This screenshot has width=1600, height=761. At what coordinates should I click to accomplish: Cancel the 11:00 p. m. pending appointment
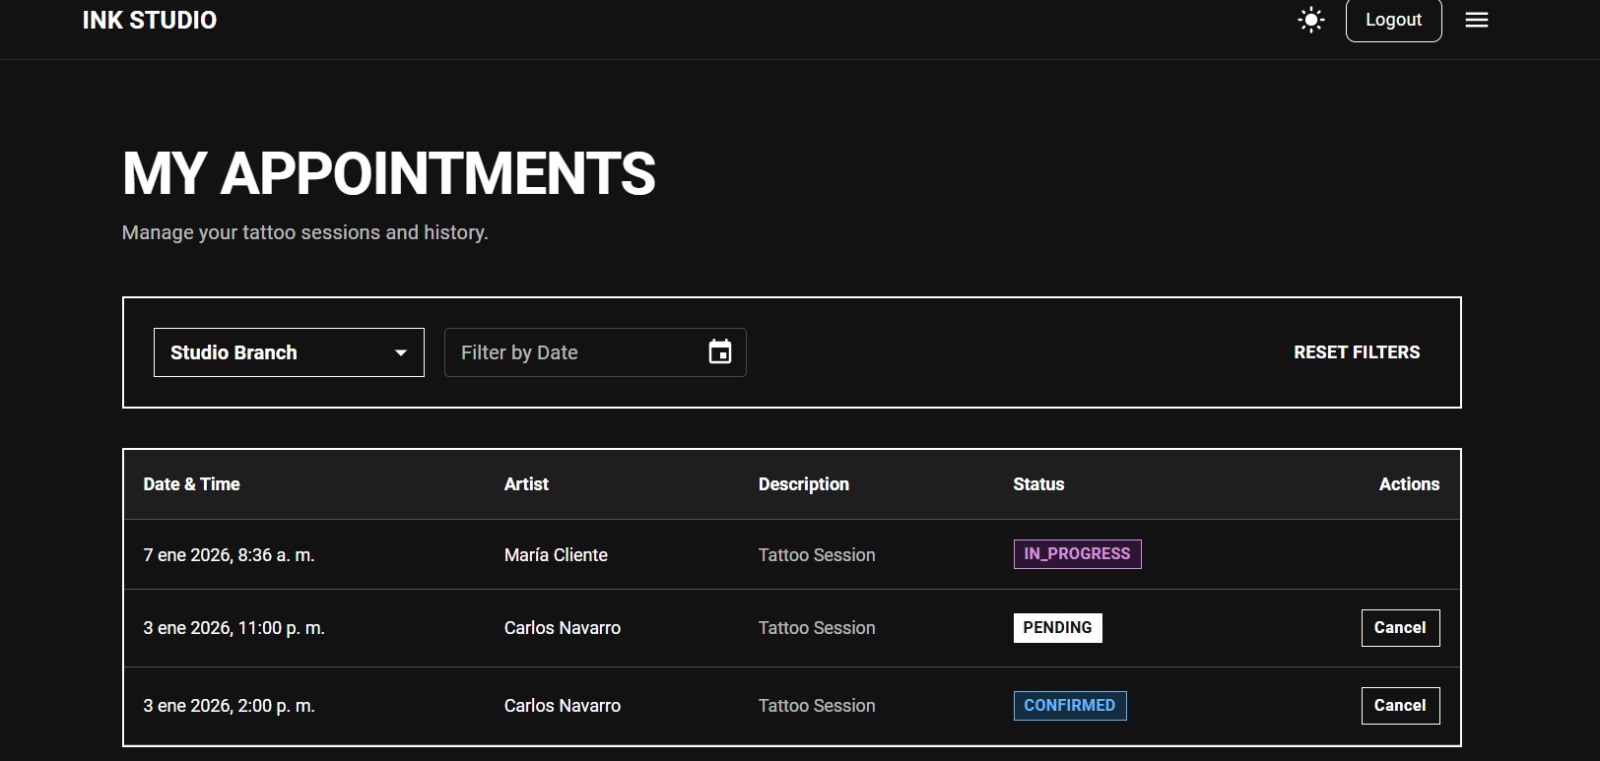[x=1400, y=628]
